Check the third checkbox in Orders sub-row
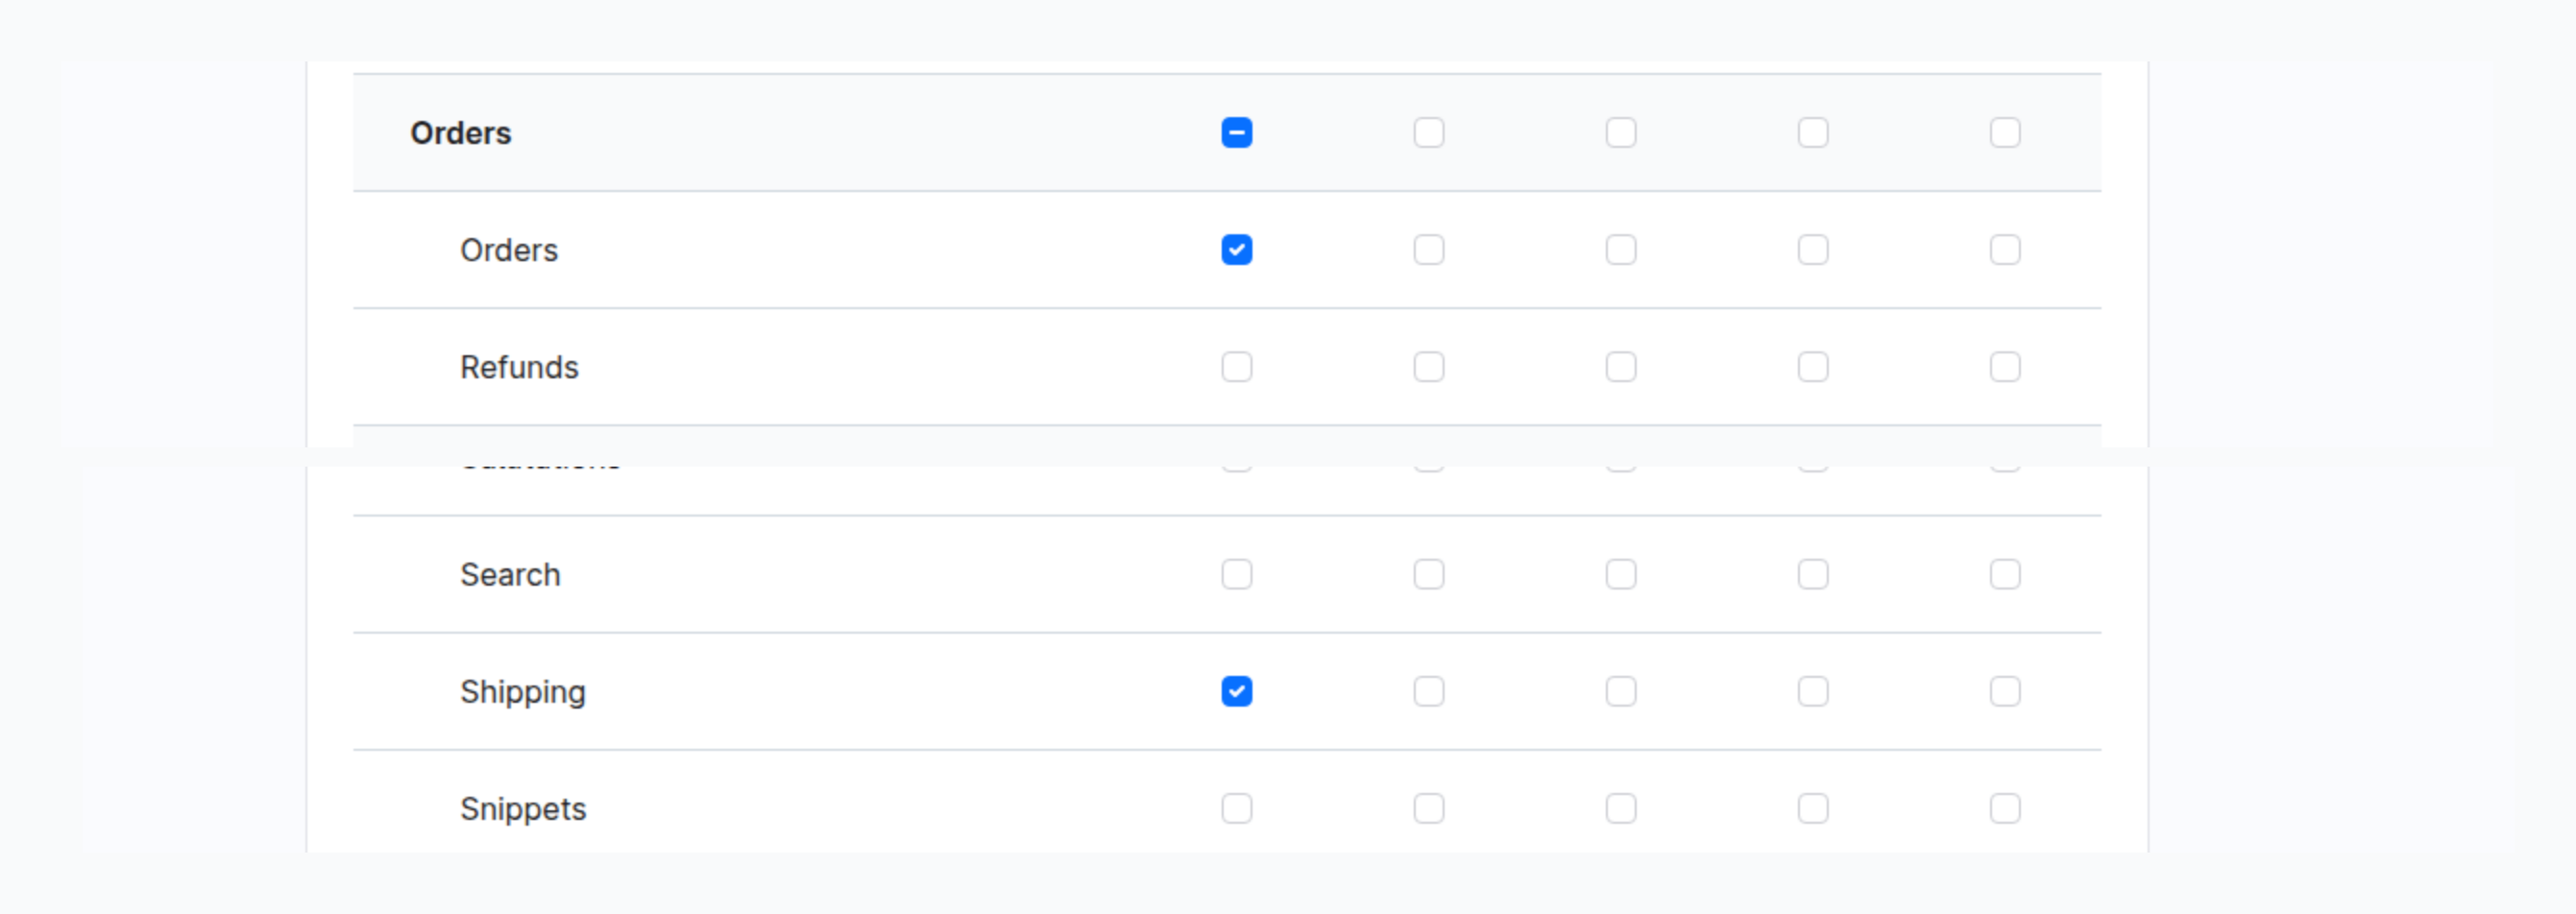The height and width of the screenshot is (914, 2576). point(1620,250)
